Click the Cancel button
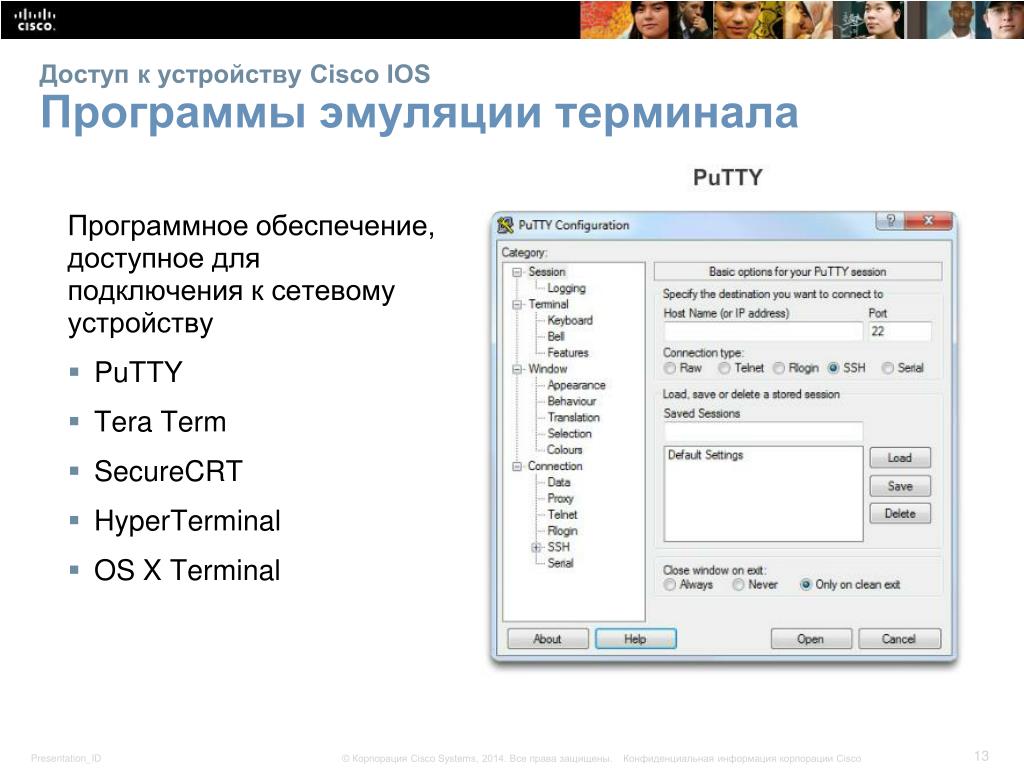The image size is (1024, 768). coord(899,639)
